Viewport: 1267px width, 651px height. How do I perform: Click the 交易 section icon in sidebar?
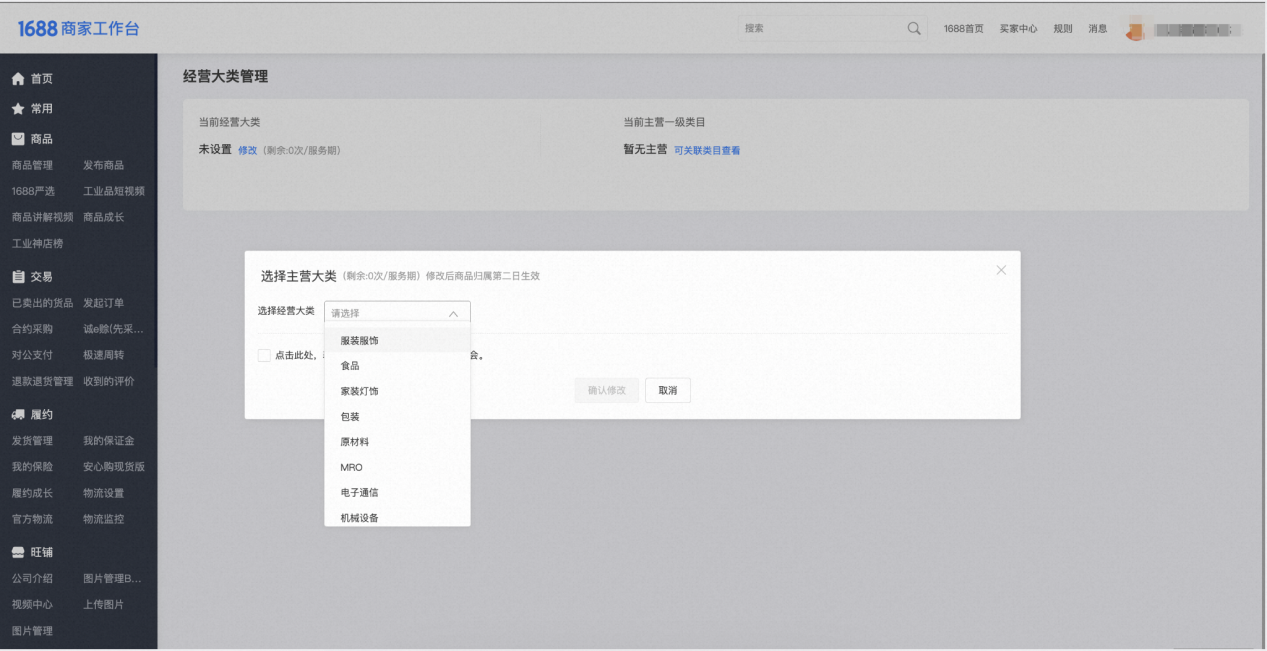pyautogui.click(x=18, y=277)
